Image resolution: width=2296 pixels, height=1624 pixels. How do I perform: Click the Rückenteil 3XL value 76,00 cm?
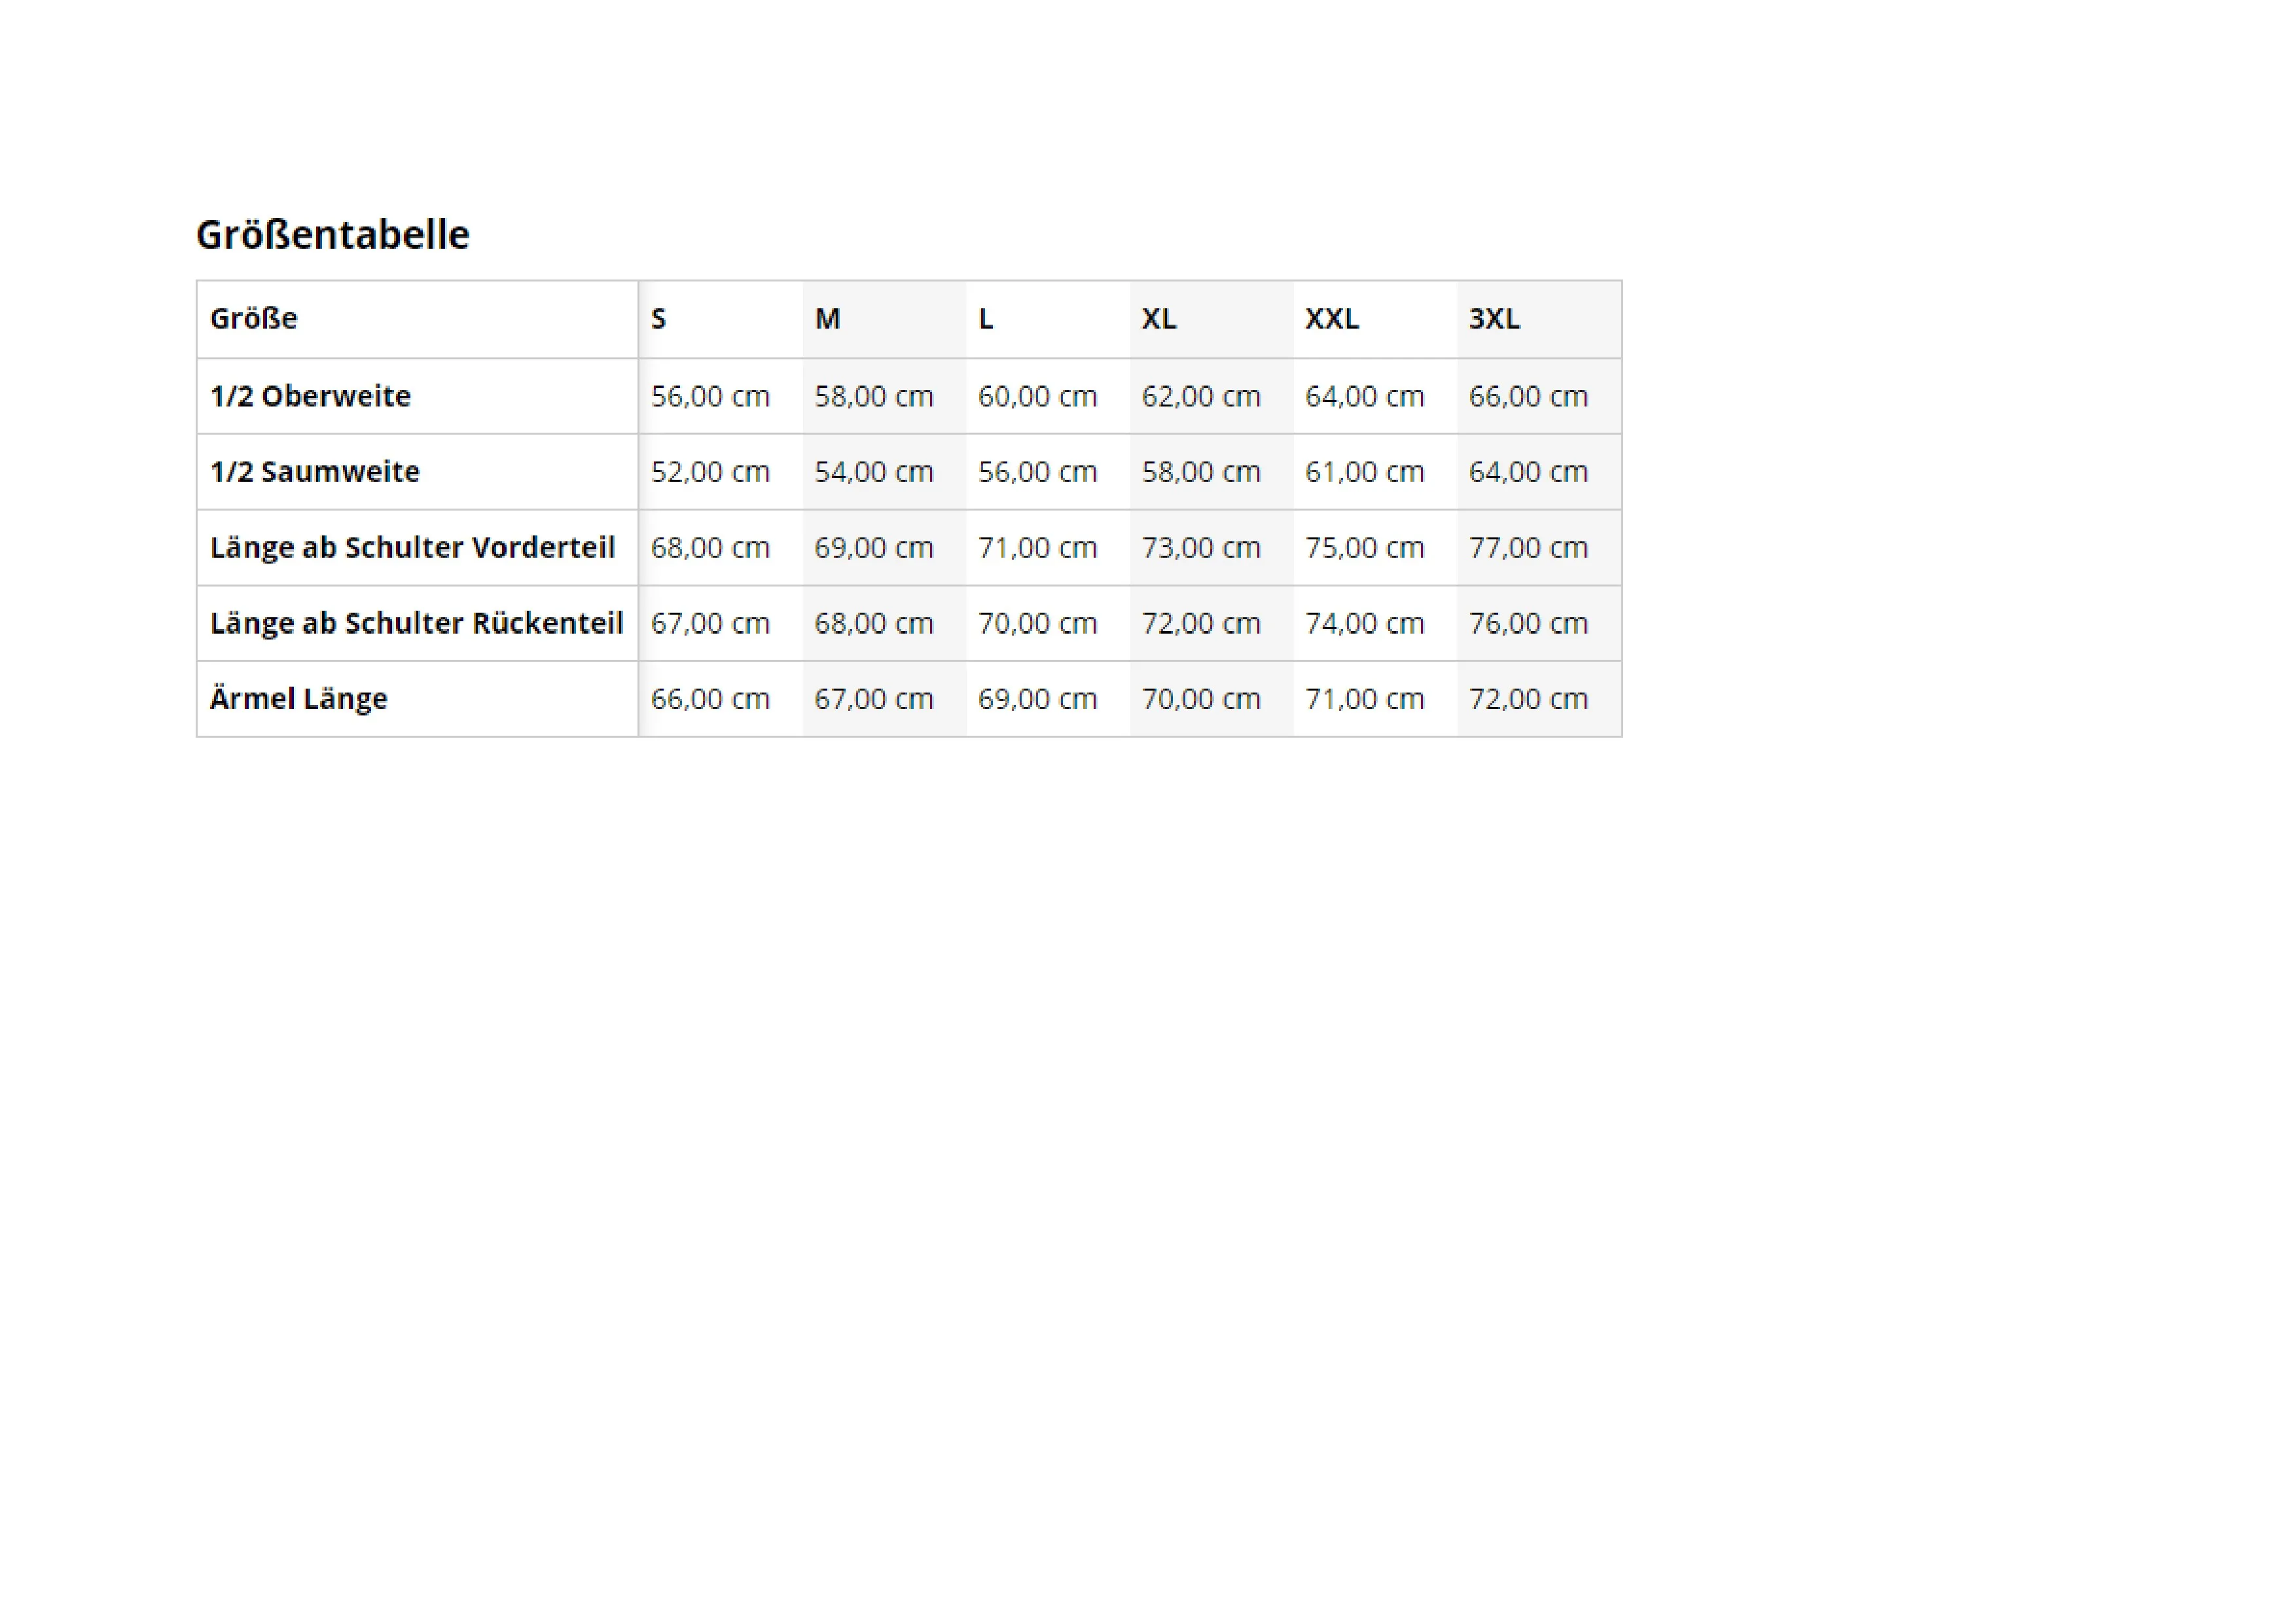pos(1528,624)
